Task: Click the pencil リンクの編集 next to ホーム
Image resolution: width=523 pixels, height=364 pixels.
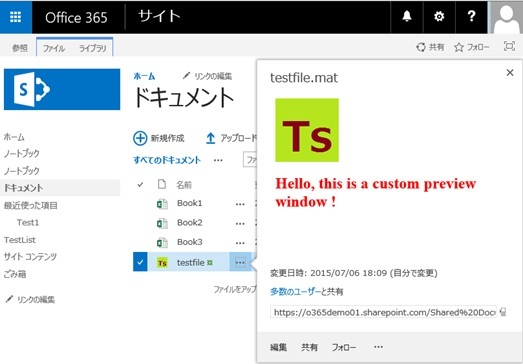Action: point(207,76)
